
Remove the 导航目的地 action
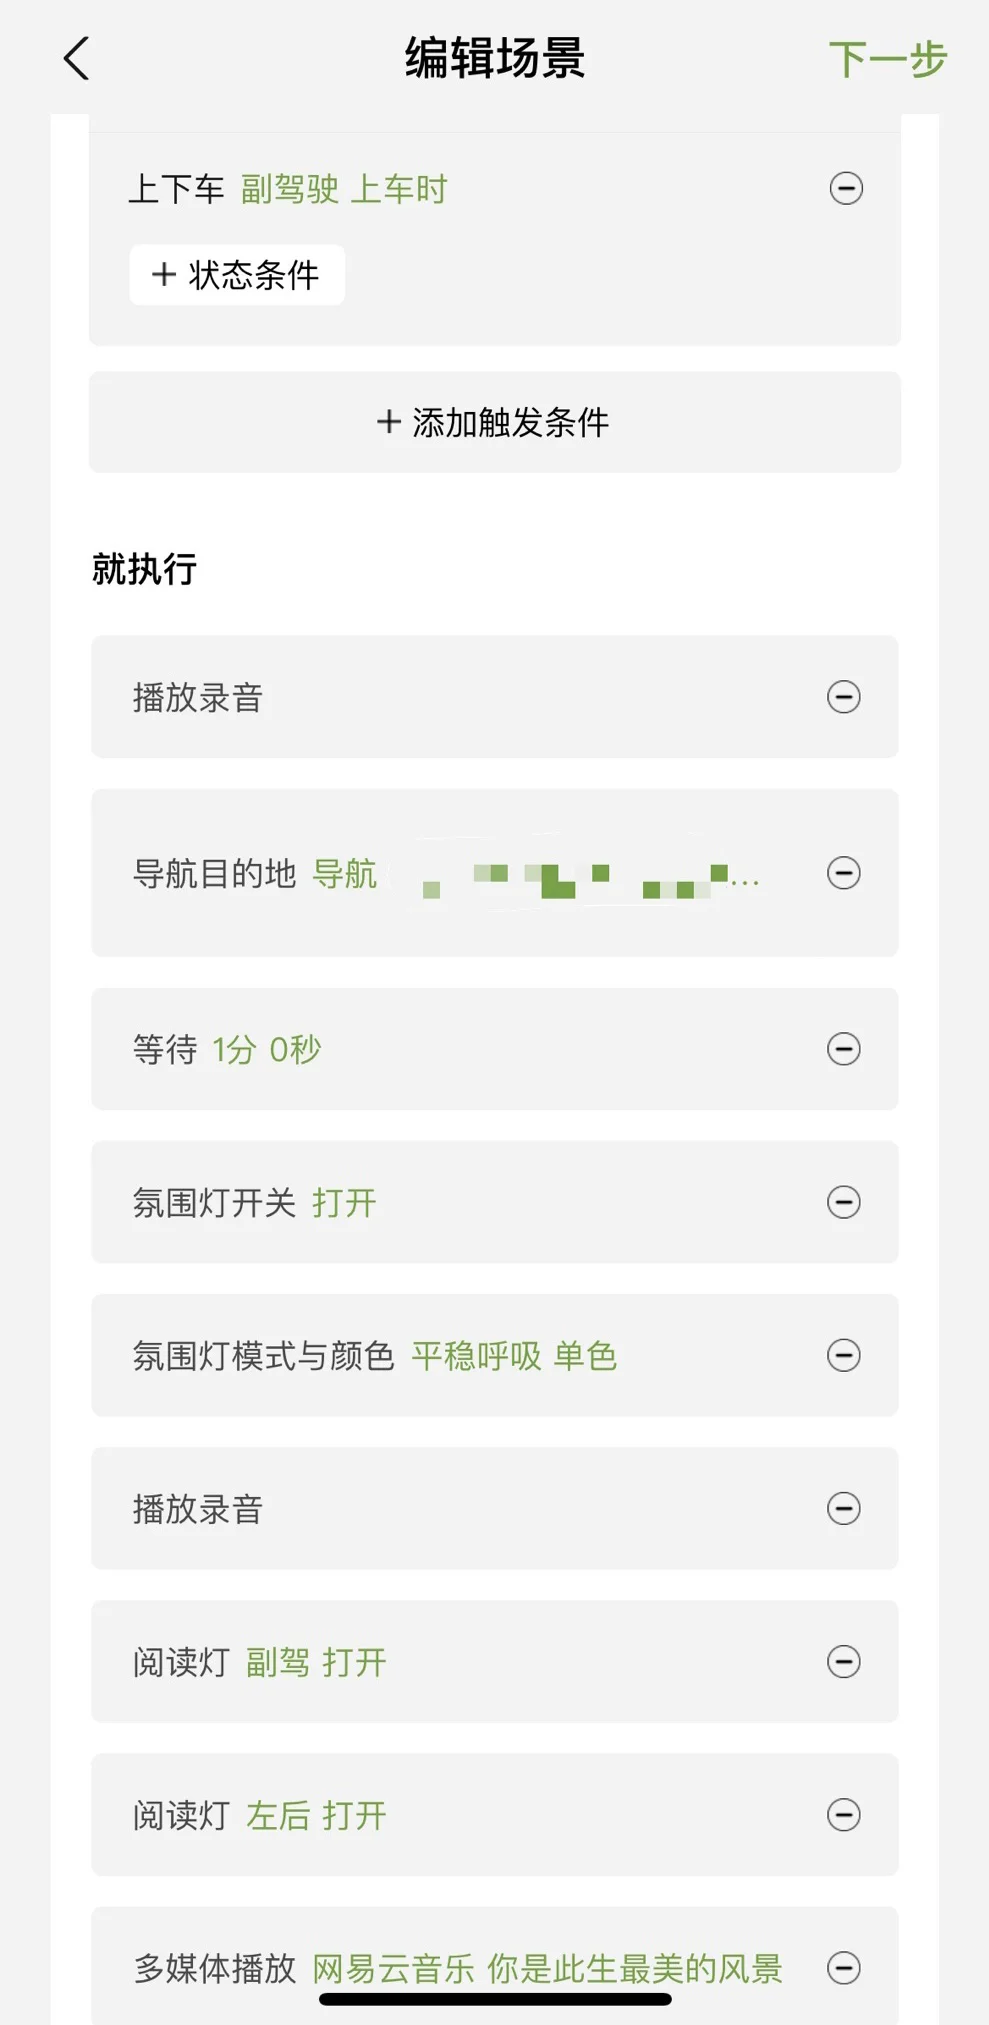[x=843, y=873]
